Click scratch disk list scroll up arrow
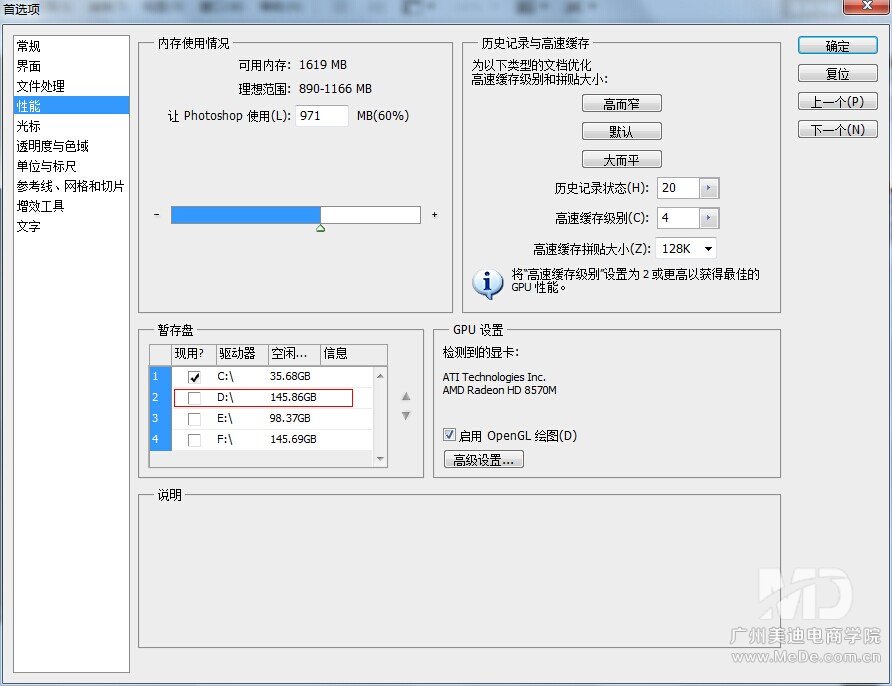Viewport: 892px width, 686px height. point(380,376)
